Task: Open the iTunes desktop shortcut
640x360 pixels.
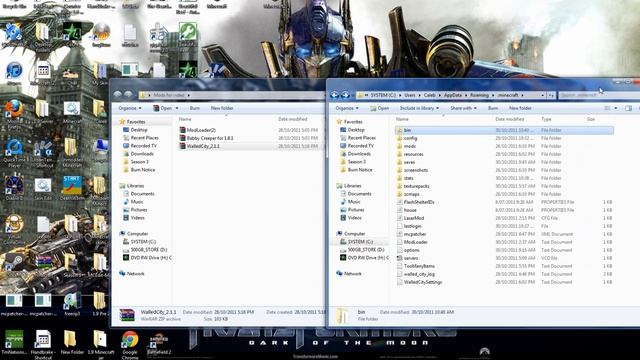Action: pyautogui.click(x=14, y=73)
